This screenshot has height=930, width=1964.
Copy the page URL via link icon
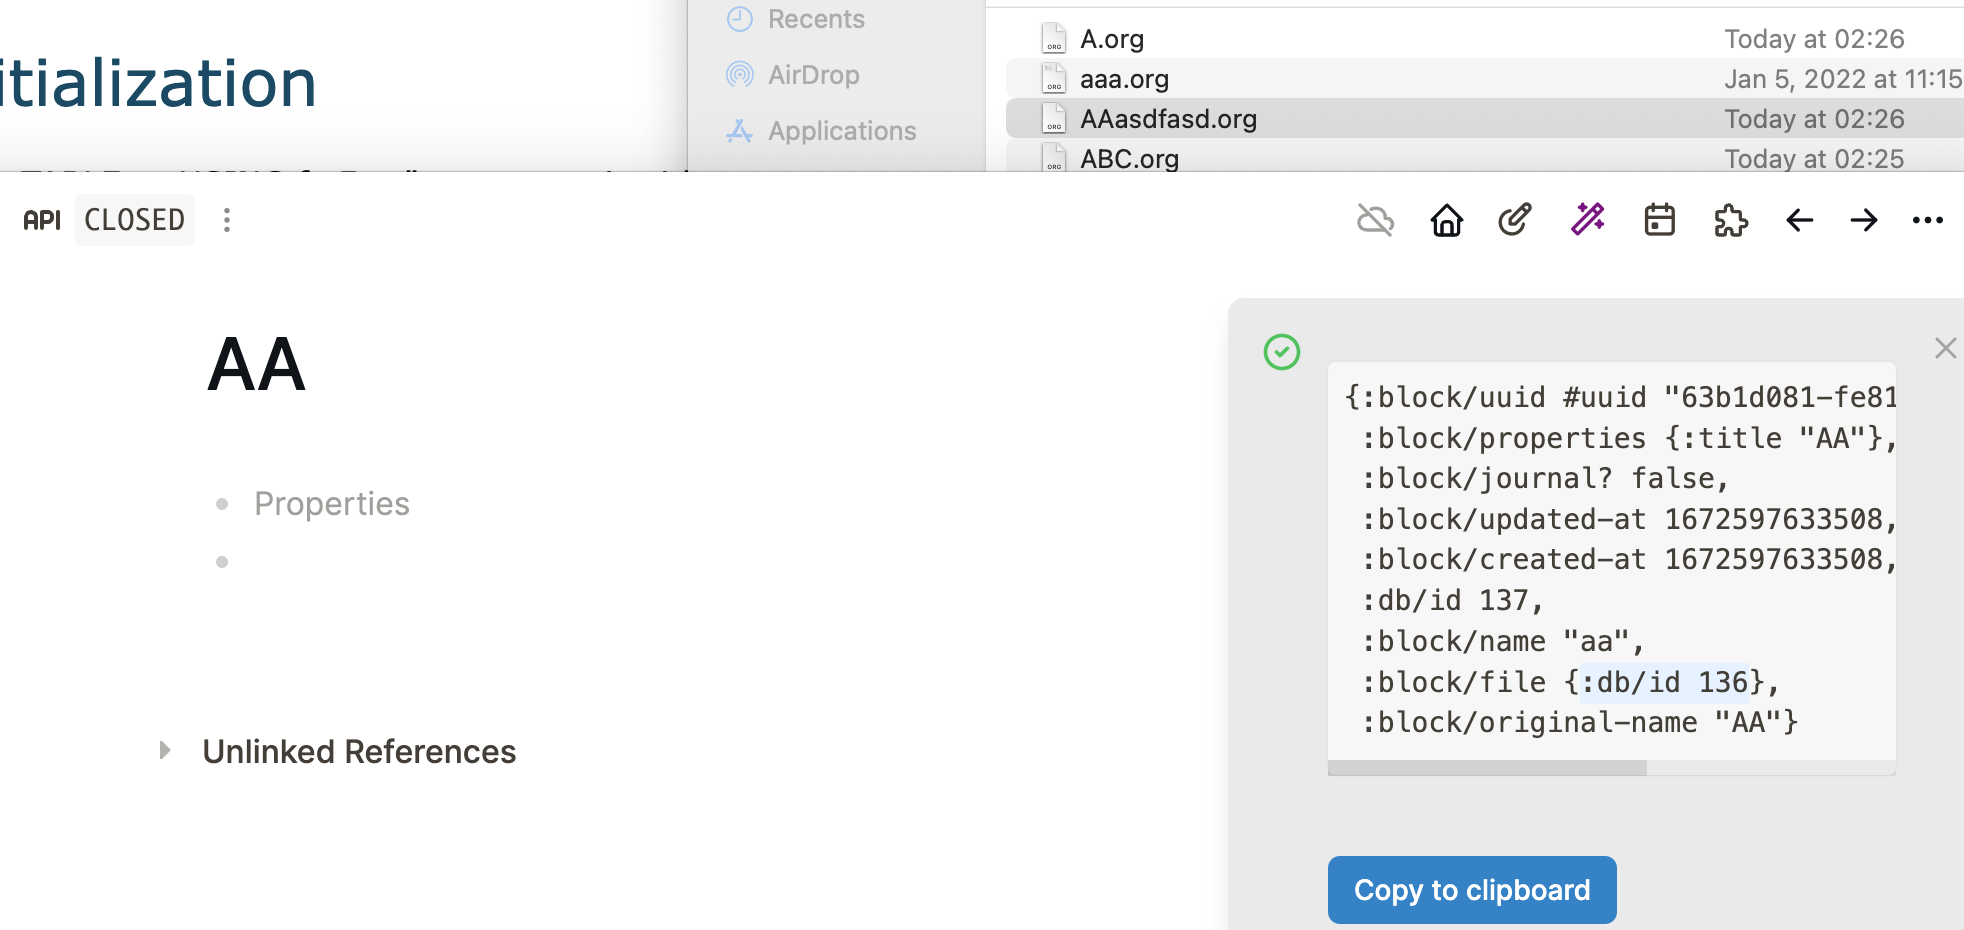coord(1513,220)
